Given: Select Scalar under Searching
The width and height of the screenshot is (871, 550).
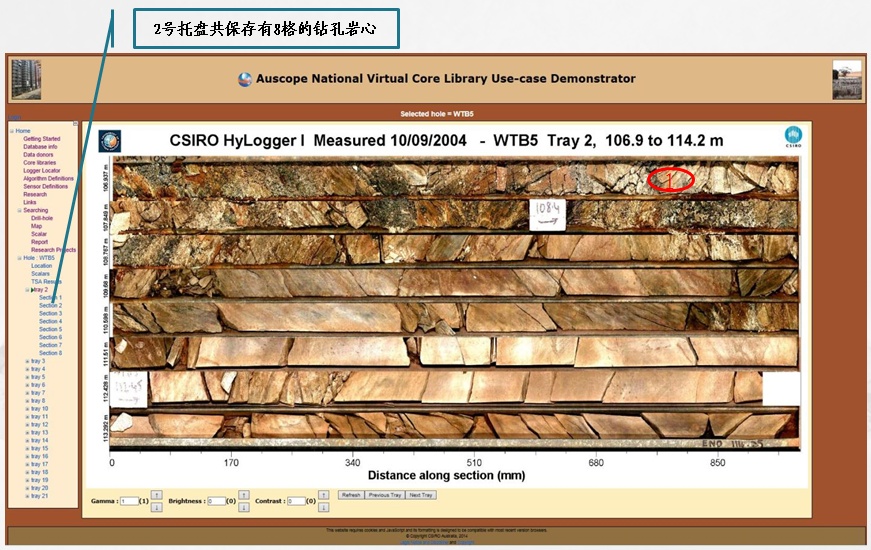Looking at the screenshot, I should point(39,234).
